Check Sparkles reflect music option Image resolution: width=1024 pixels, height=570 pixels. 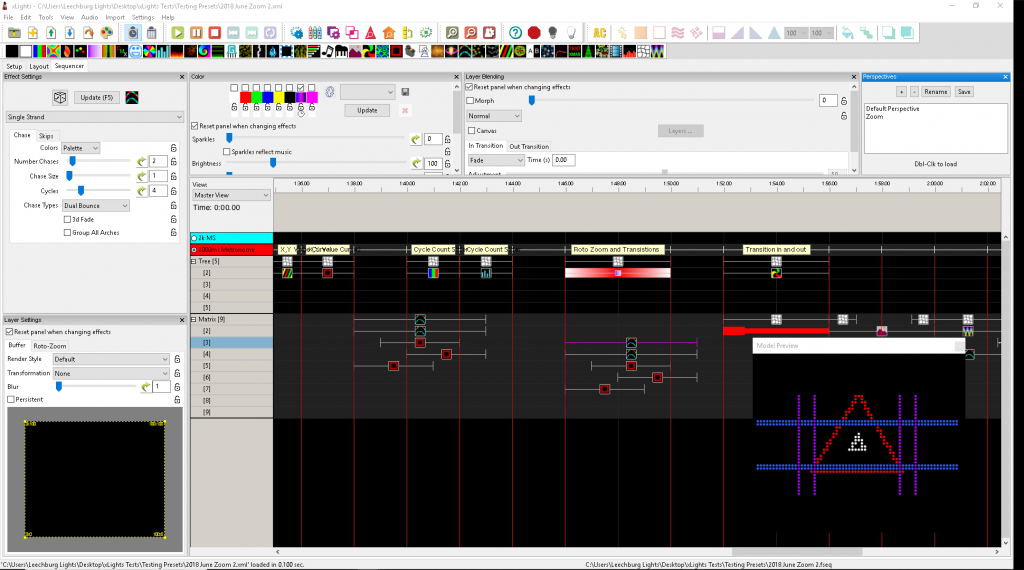pos(225,152)
